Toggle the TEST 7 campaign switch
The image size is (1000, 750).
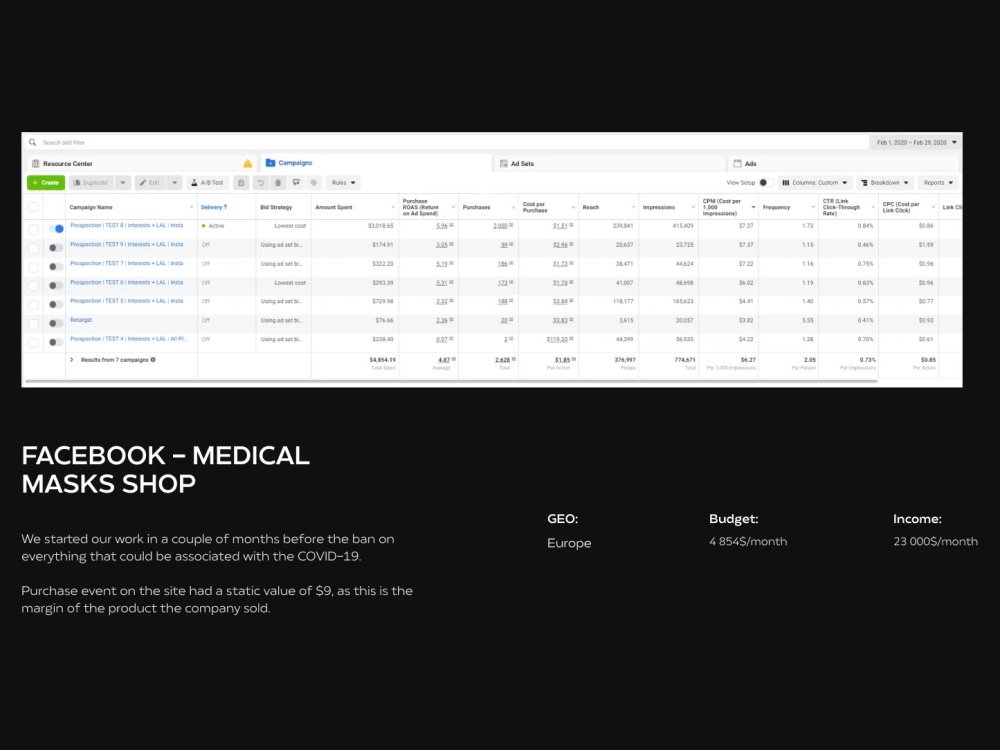56,267
